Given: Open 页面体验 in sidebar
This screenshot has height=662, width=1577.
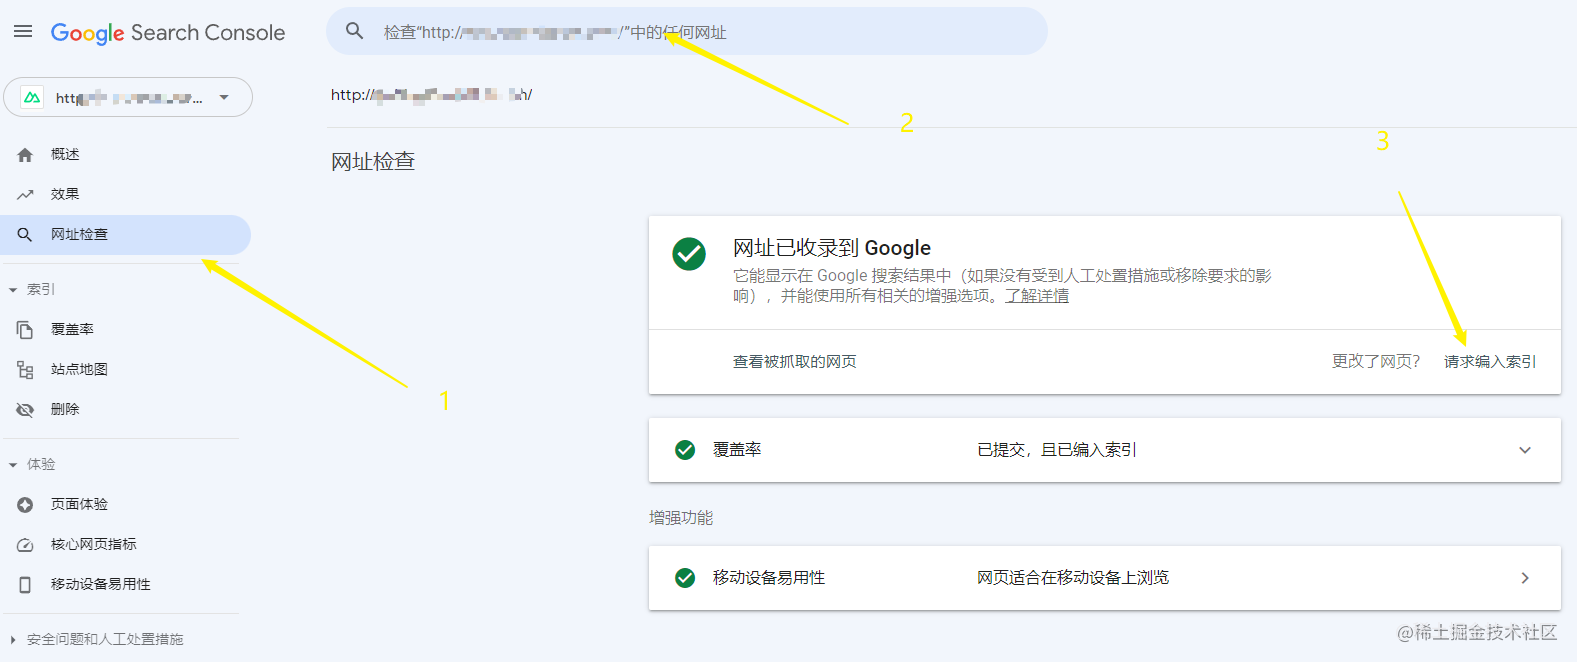Looking at the screenshot, I should (x=125, y=505).
